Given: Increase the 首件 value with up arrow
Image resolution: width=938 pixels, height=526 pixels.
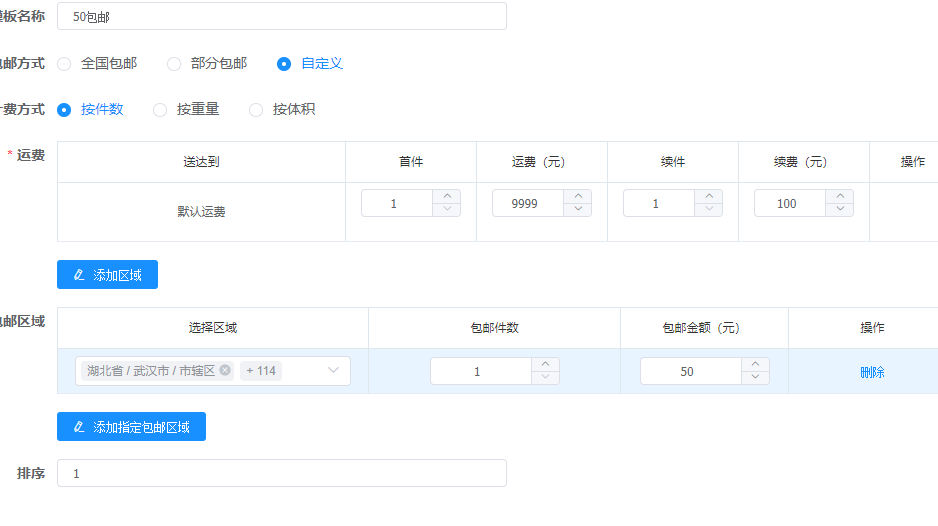Looking at the screenshot, I should pos(447,196).
